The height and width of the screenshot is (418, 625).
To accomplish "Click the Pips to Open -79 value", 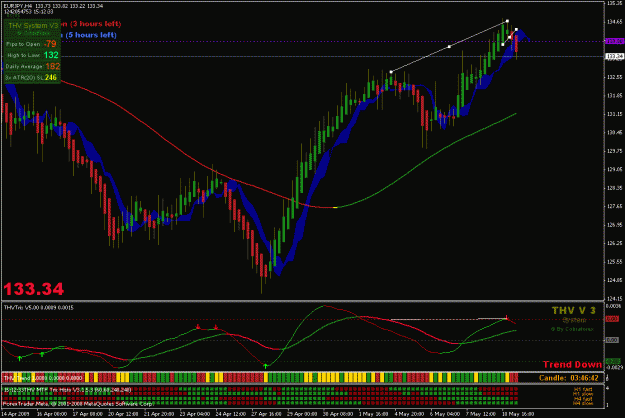I will coord(50,44).
